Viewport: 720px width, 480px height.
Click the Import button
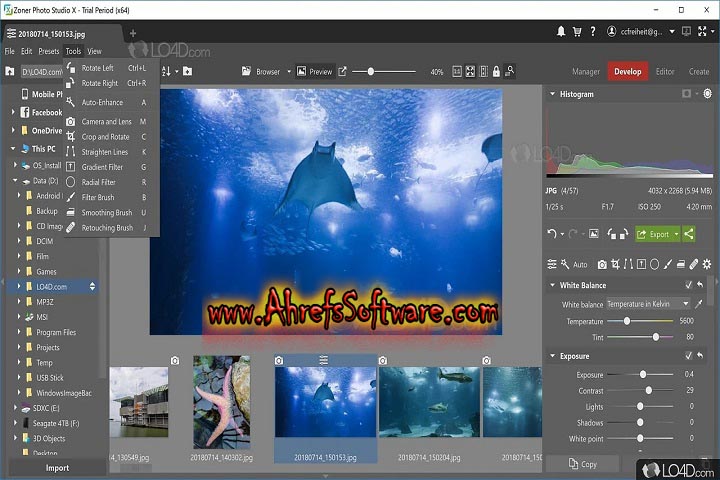[x=57, y=467]
